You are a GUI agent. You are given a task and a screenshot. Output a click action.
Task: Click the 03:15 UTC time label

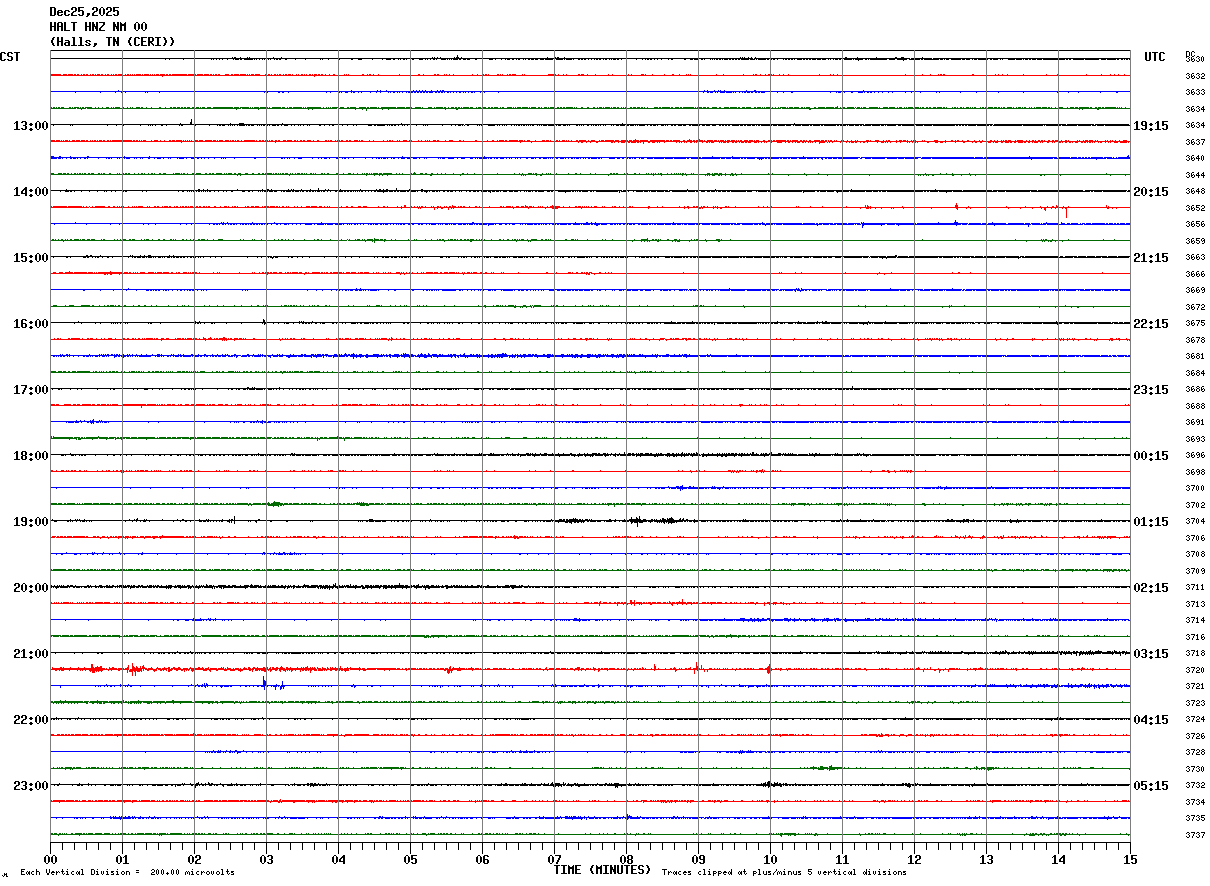pyautogui.click(x=1151, y=654)
